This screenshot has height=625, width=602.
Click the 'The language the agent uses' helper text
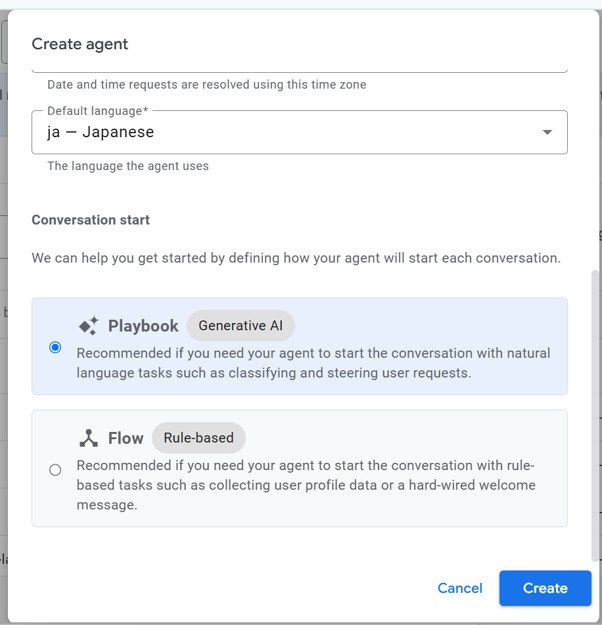pyautogui.click(x=128, y=166)
